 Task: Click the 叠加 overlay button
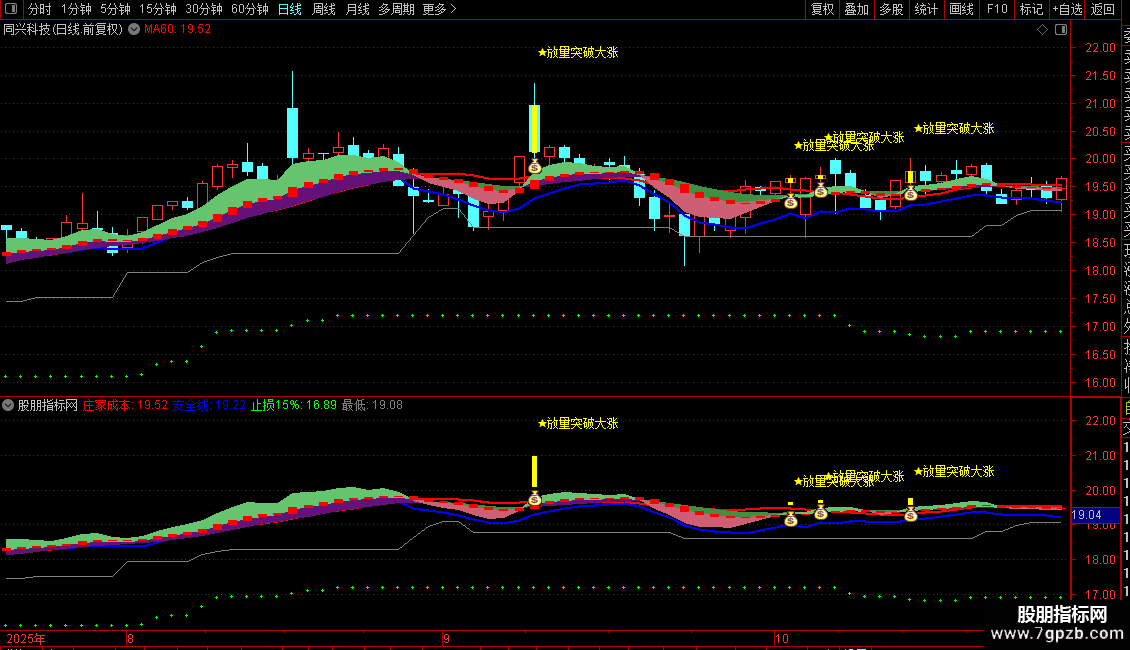click(x=857, y=9)
